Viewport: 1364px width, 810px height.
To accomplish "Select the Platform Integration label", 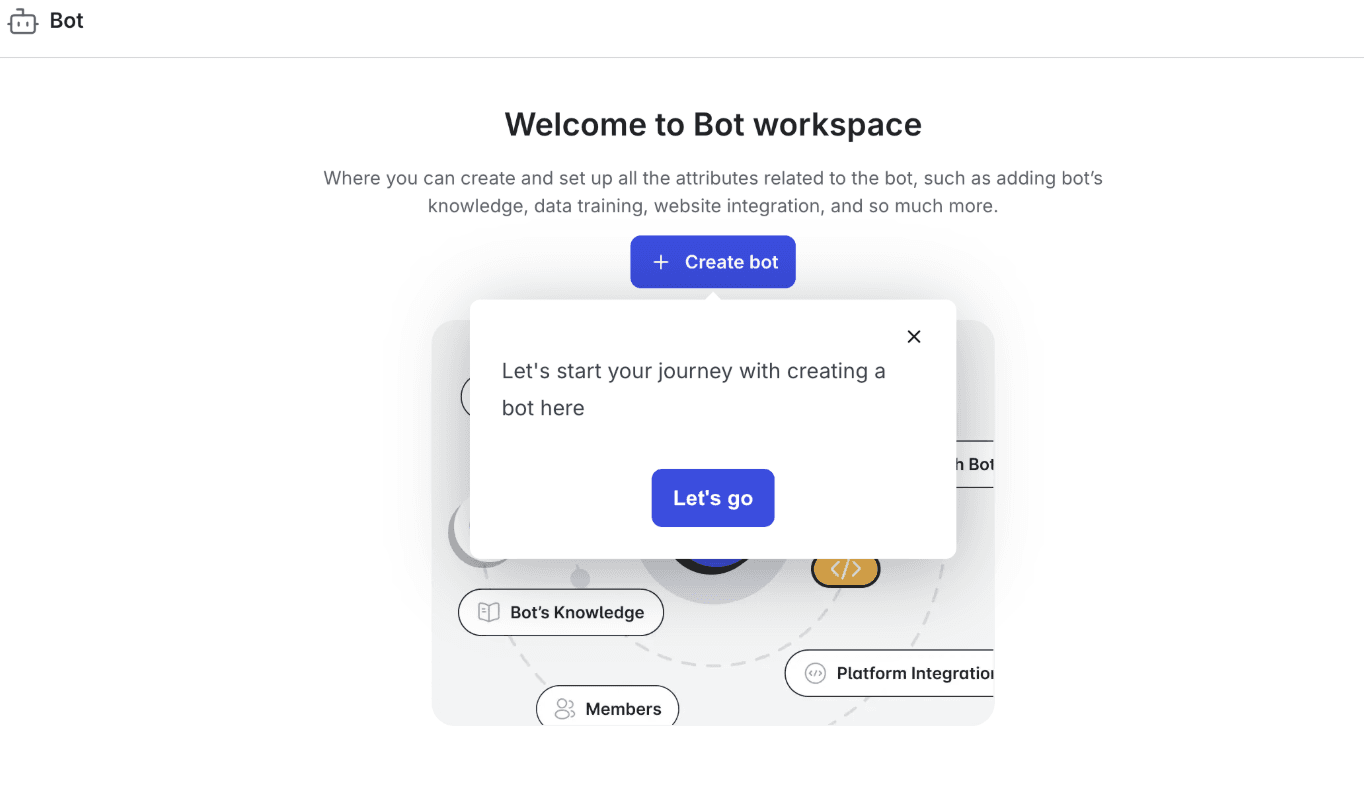I will click(x=914, y=673).
